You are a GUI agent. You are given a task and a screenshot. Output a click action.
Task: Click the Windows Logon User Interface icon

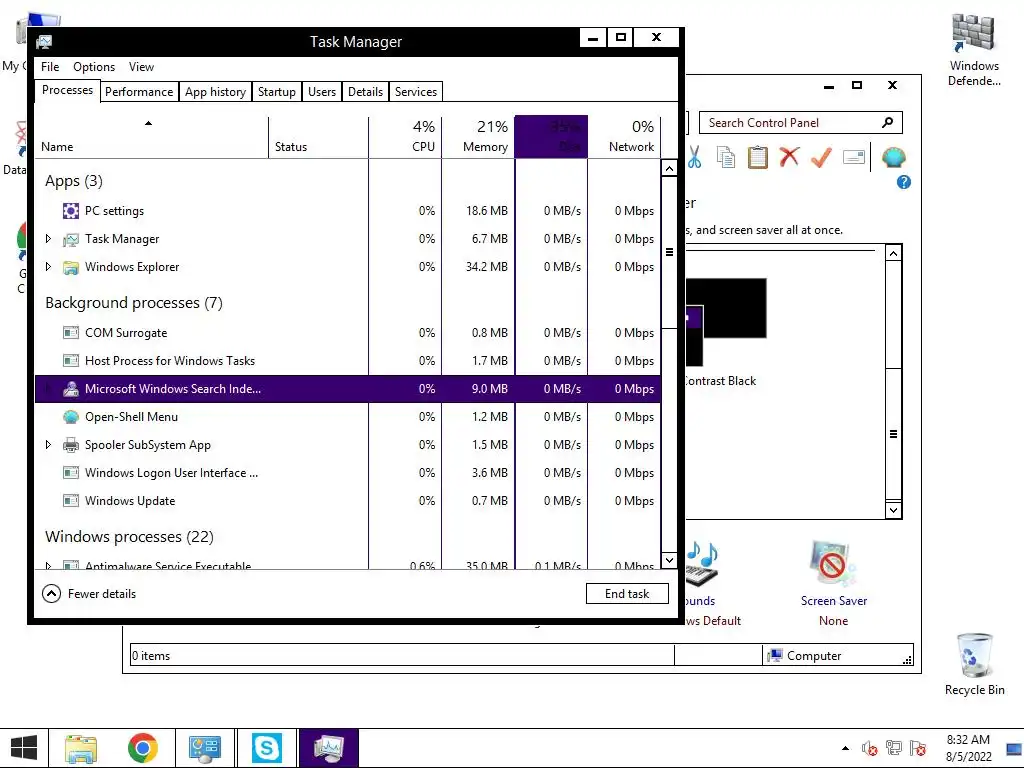point(71,473)
